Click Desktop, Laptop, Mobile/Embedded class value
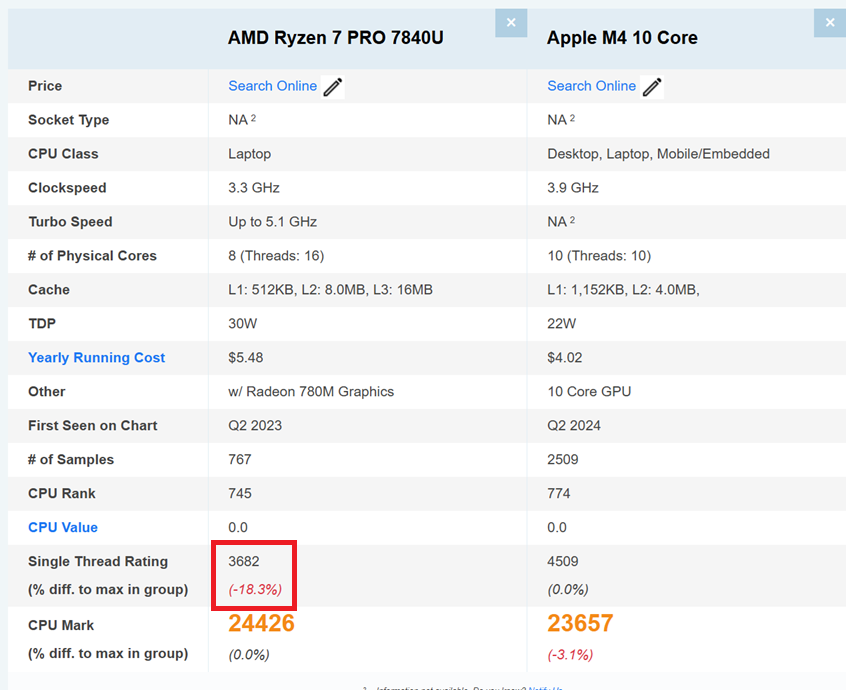 pyautogui.click(x=658, y=154)
